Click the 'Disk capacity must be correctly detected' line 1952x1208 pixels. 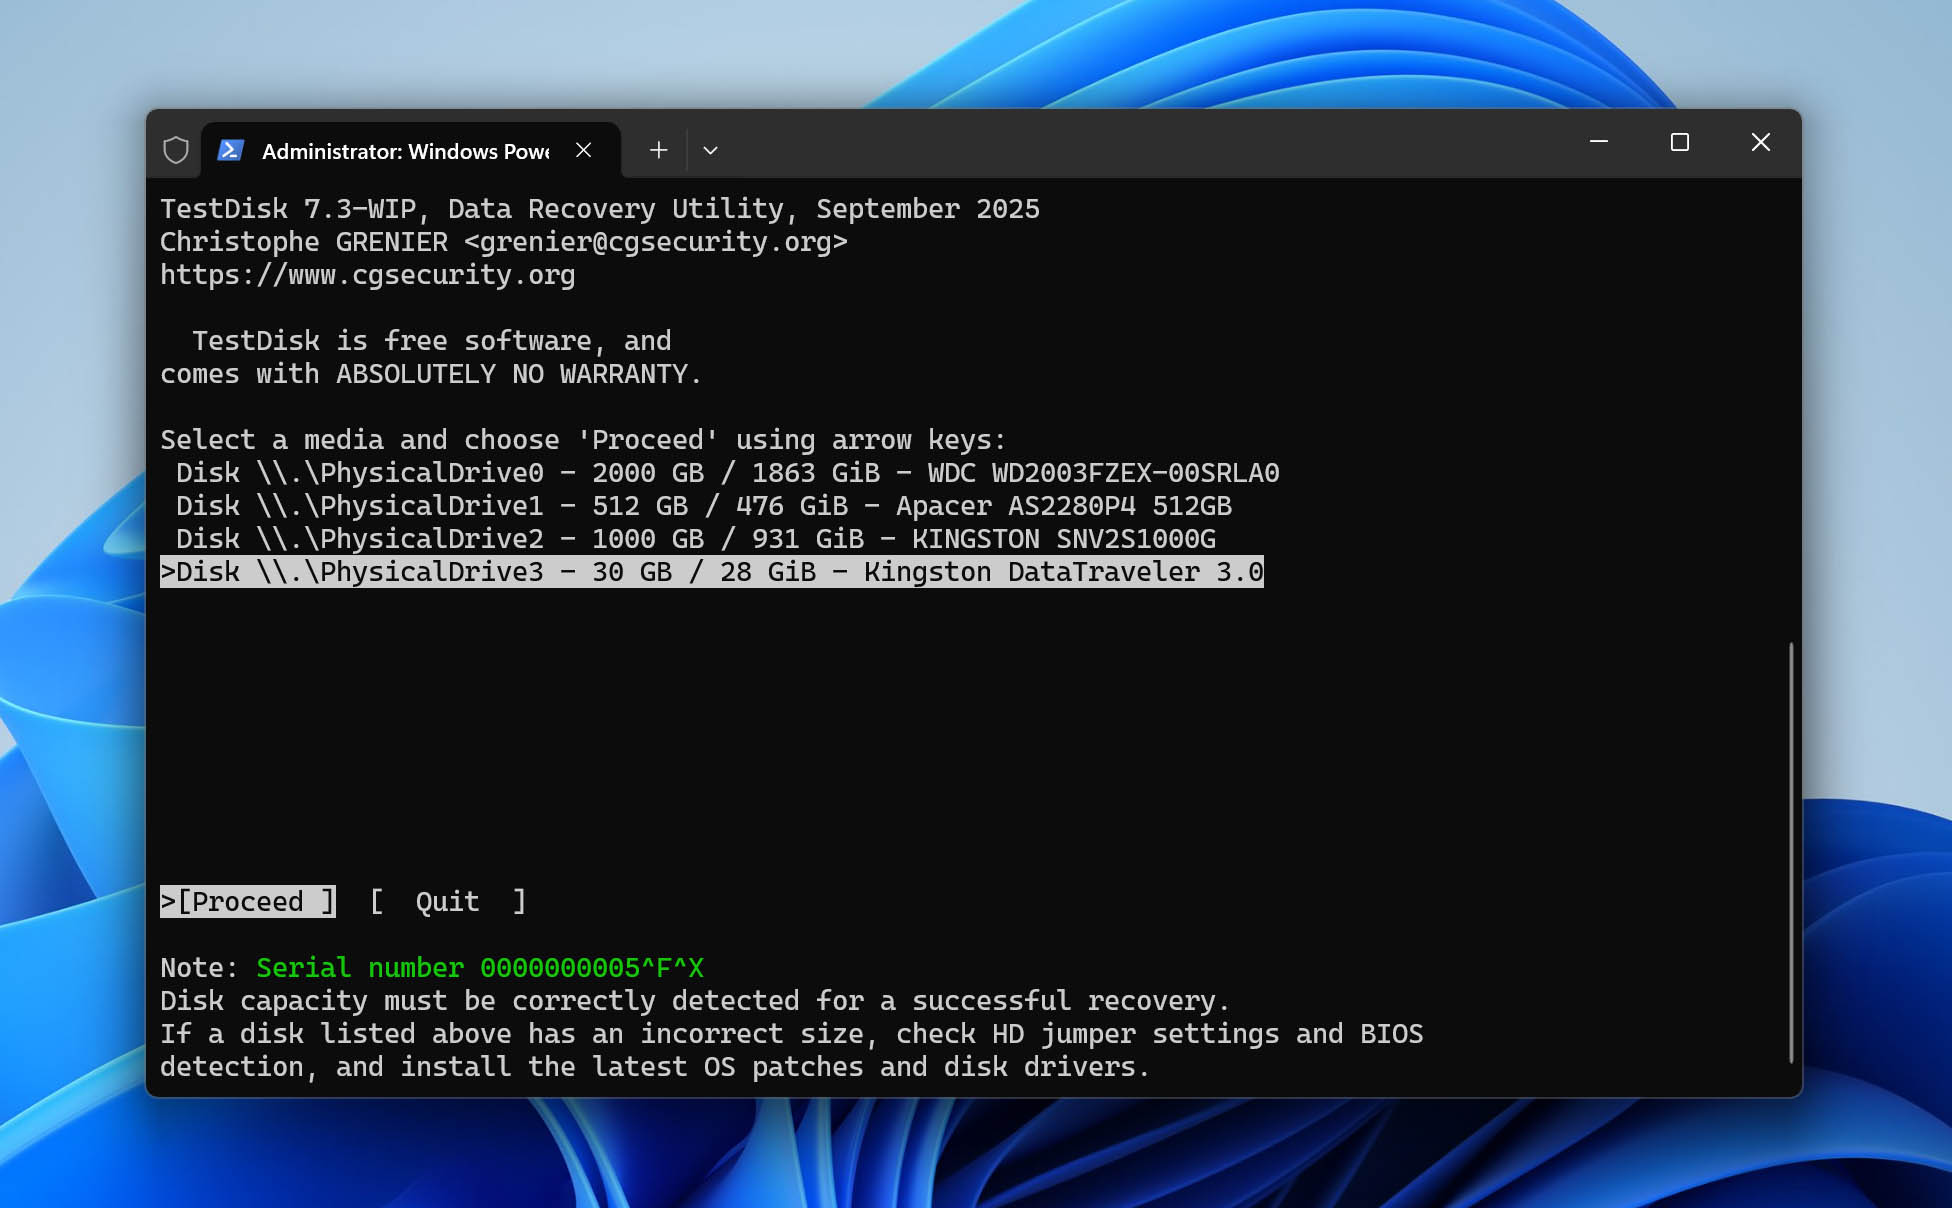click(x=695, y=1001)
